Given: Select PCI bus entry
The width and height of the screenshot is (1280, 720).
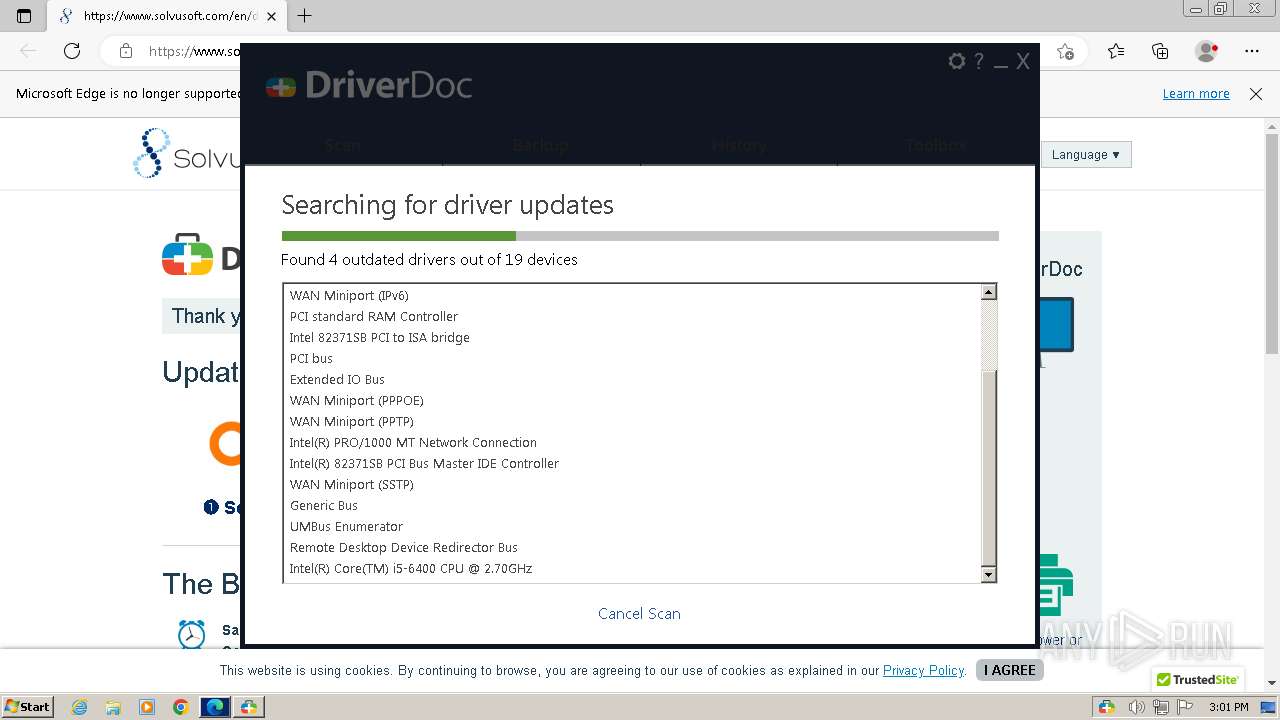Looking at the screenshot, I should tap(311, 359).
